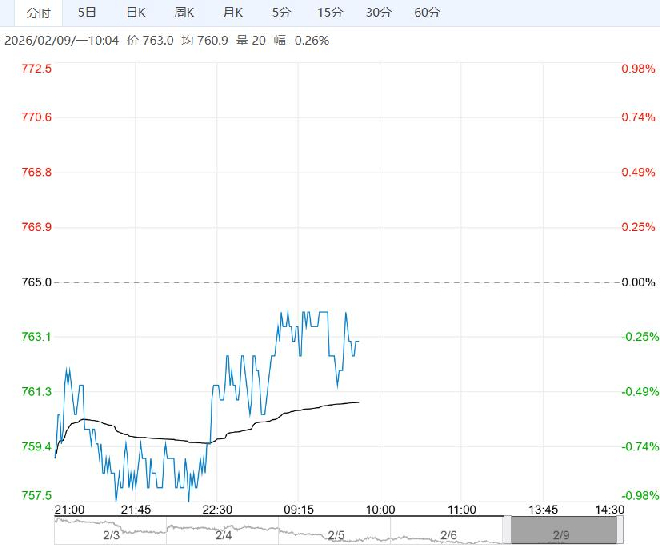Open the 月K monthly chart tab
The height and width of the screenshot is (546, 660).
click(x=233, y=13)
